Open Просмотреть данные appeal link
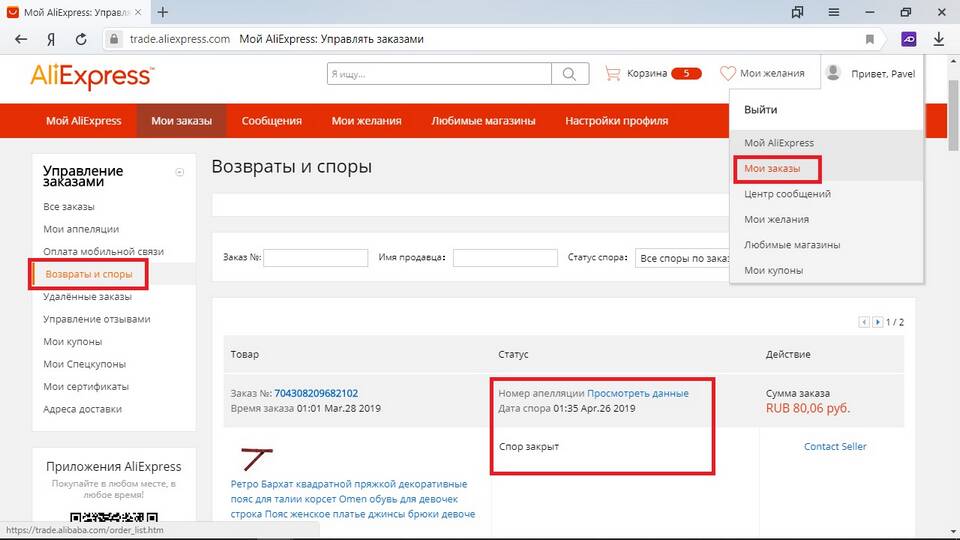 (637, 393)
